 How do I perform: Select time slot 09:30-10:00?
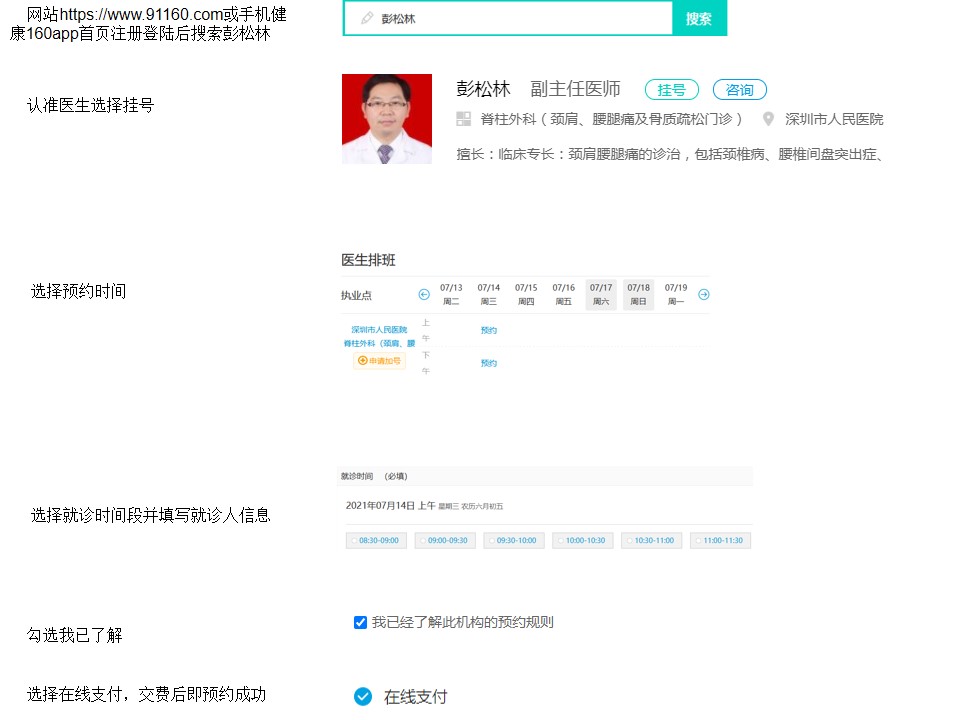click(x=514, y=541)
